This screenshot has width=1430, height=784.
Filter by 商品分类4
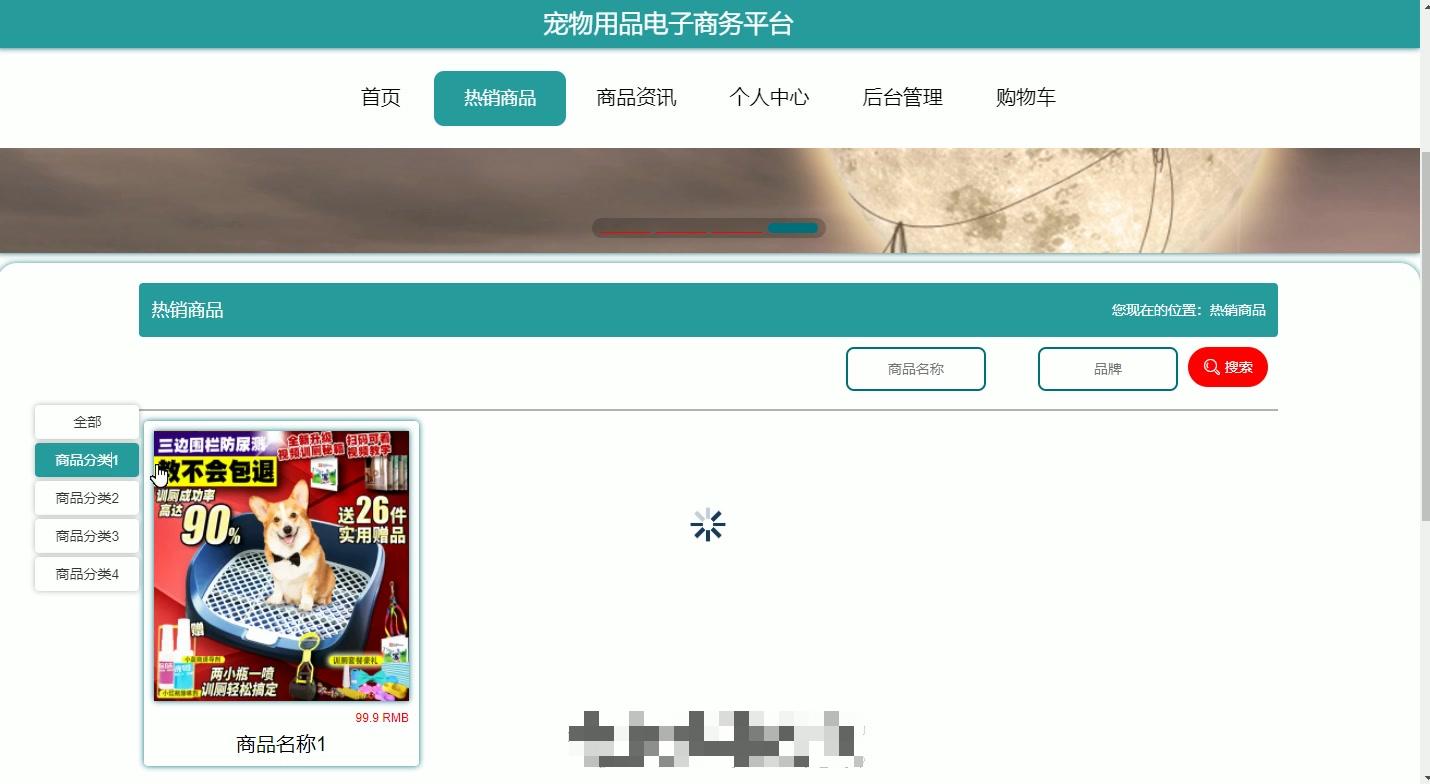[x=87, y=574]
